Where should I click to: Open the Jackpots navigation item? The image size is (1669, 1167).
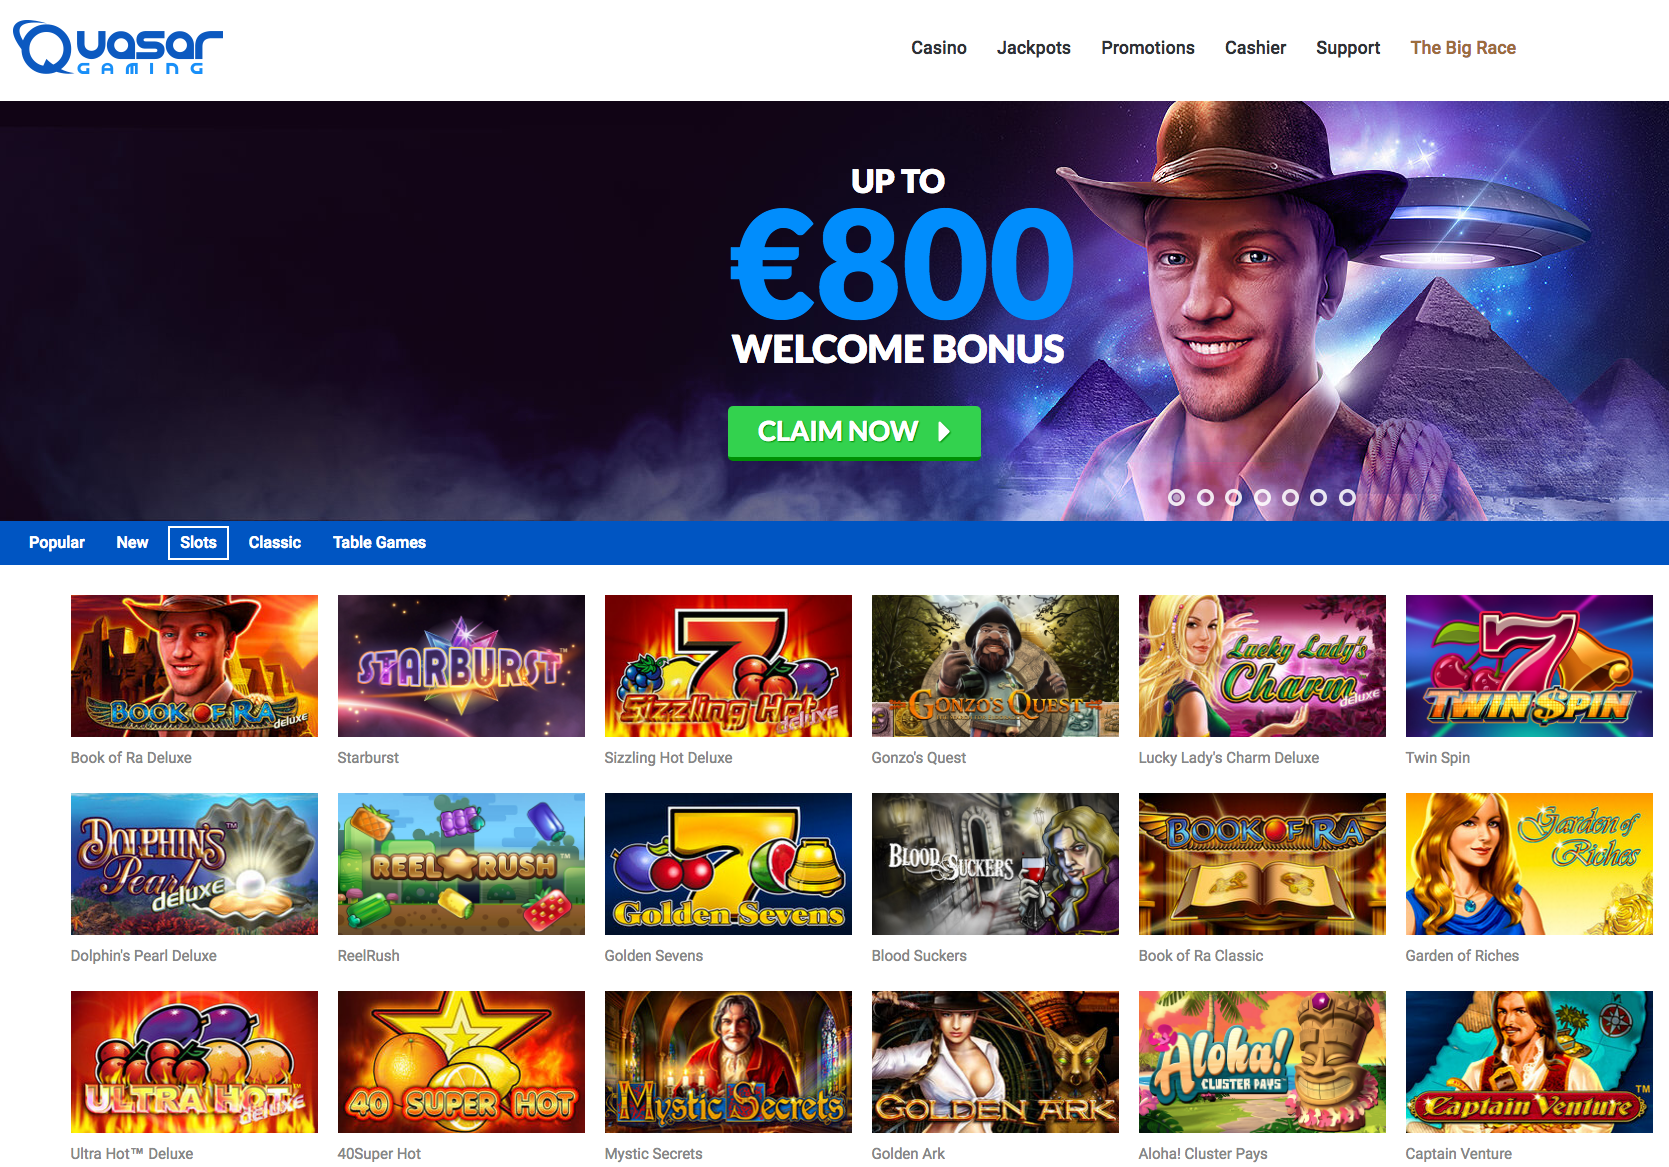point(1034,48)
